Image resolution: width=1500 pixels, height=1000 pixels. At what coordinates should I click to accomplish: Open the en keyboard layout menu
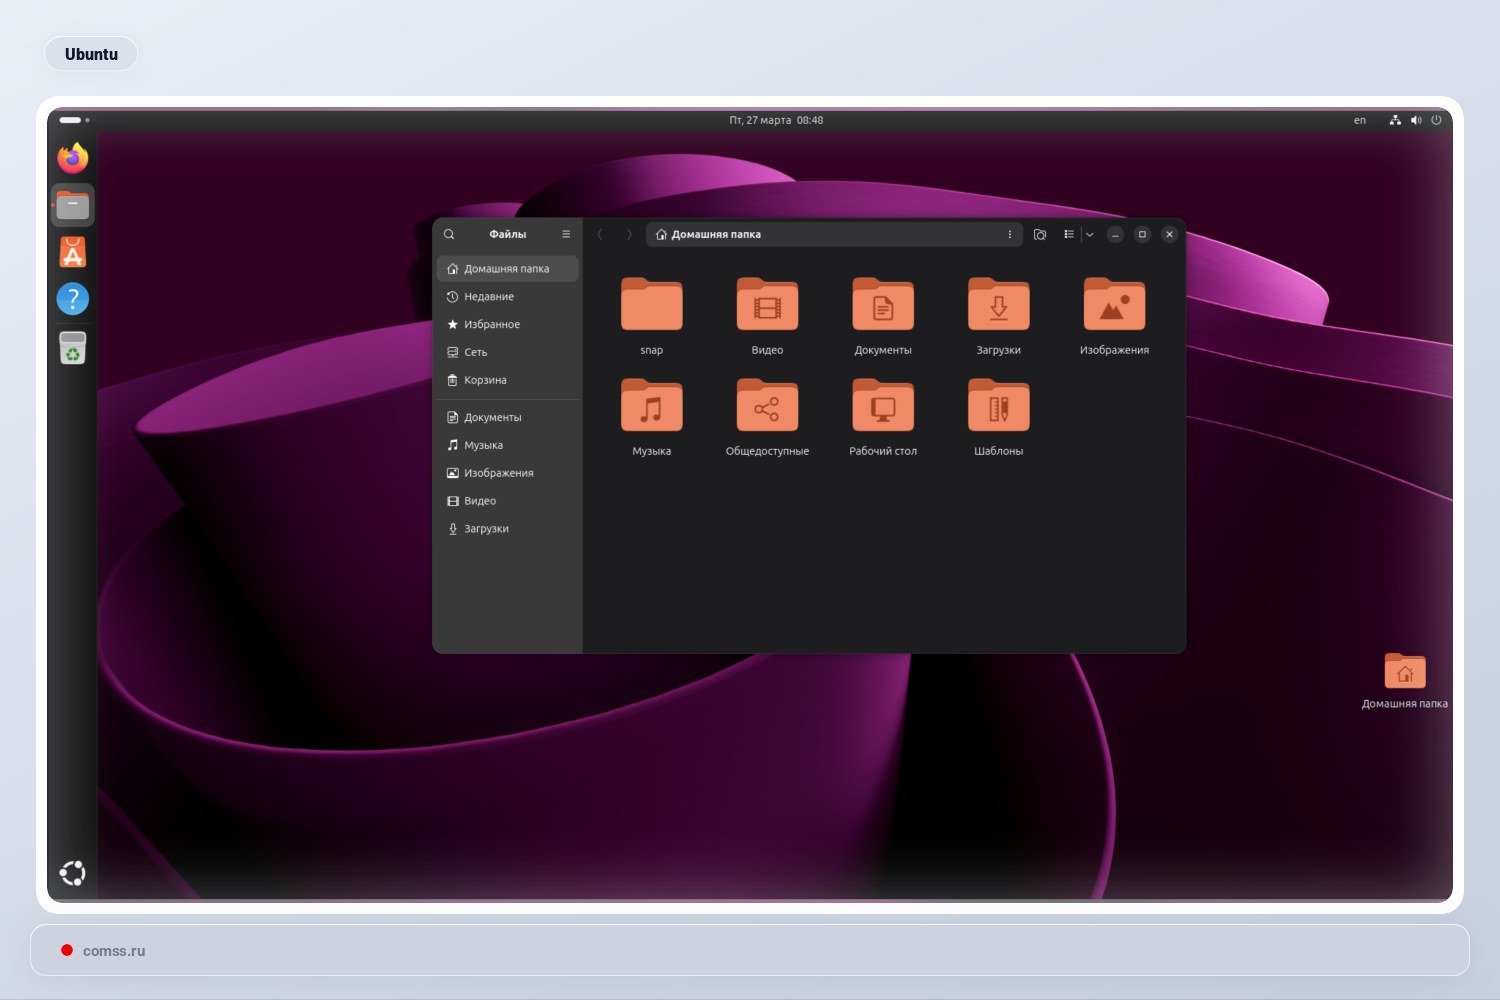pyautogui.click(x=1360, y=119)
